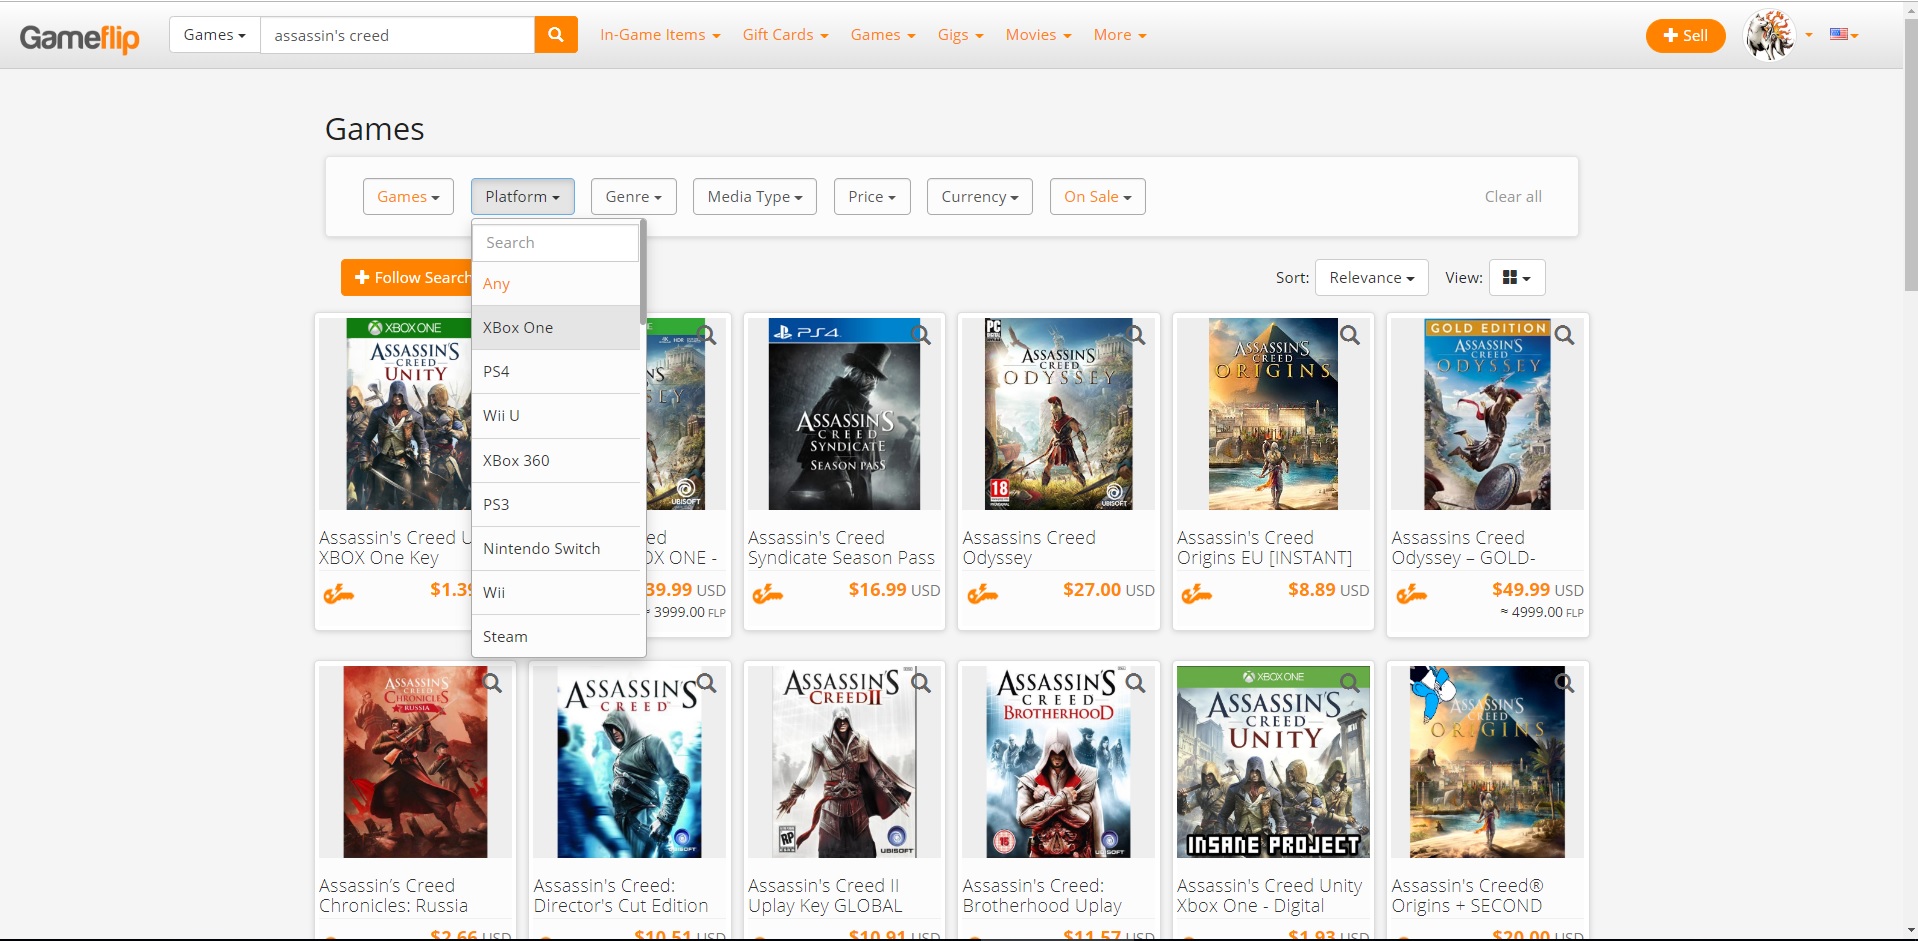This screenshot has width=1918, height=941.
Task: Choose PS4 platform option
Action: pyautogui.click(x=556, y=372)
